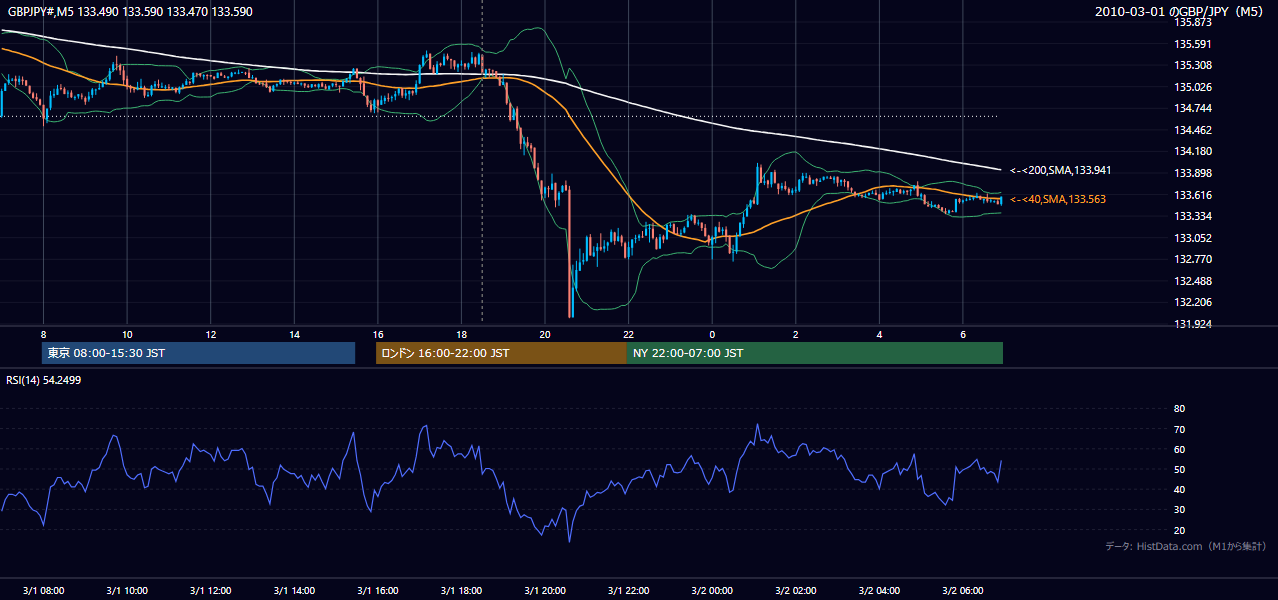Click price axis value 132.770
Viewport: 1278px width, 600px height.
(x=1192, y=259)
